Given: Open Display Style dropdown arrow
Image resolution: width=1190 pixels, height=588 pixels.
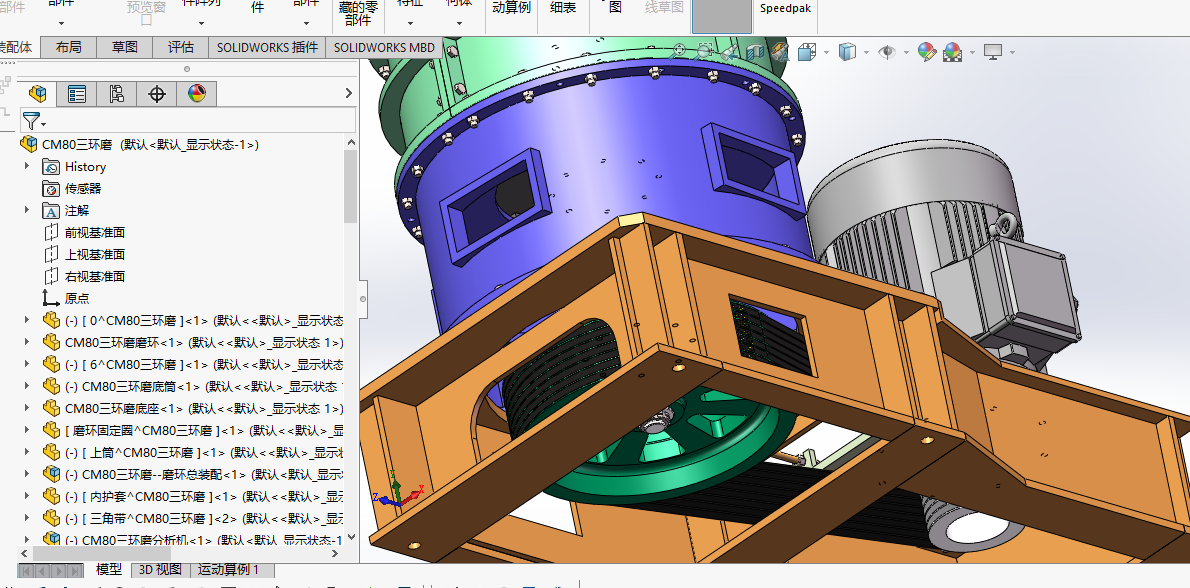Looking at the screenshot, I should [866, 52].
